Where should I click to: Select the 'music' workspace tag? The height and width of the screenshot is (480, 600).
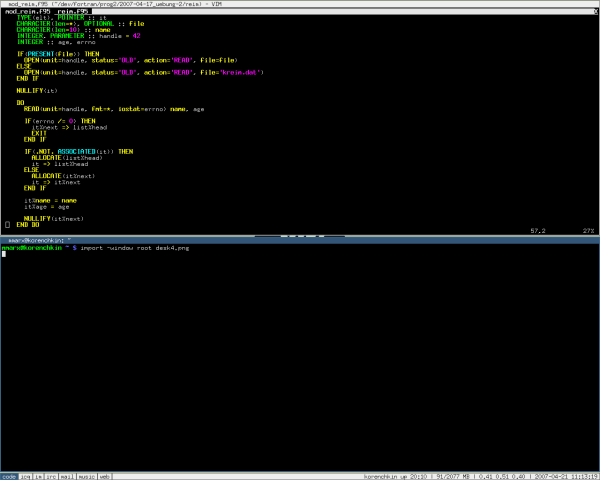86,477
